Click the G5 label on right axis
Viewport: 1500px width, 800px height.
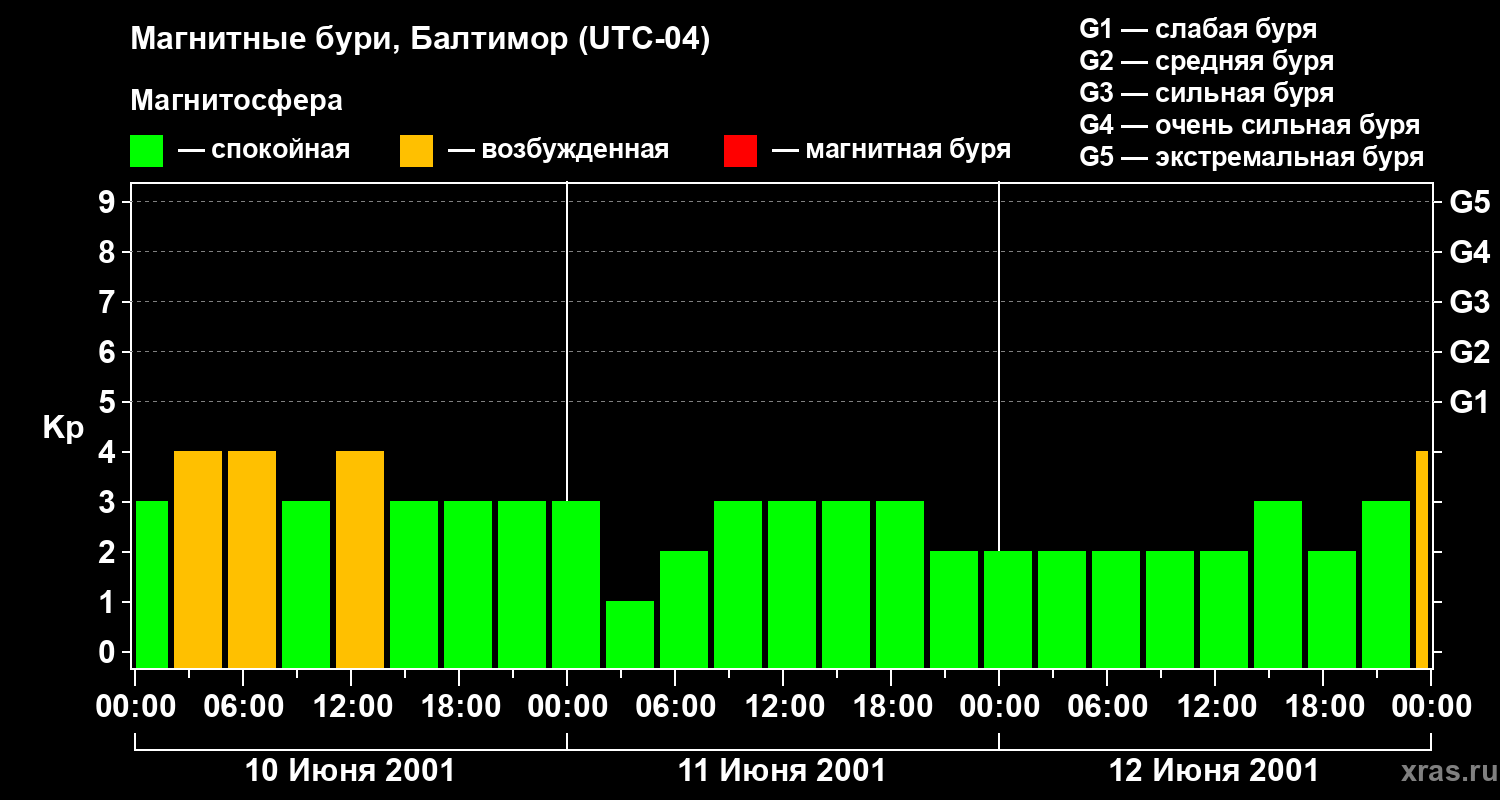pyautogui.click(x=1469, y=202)
